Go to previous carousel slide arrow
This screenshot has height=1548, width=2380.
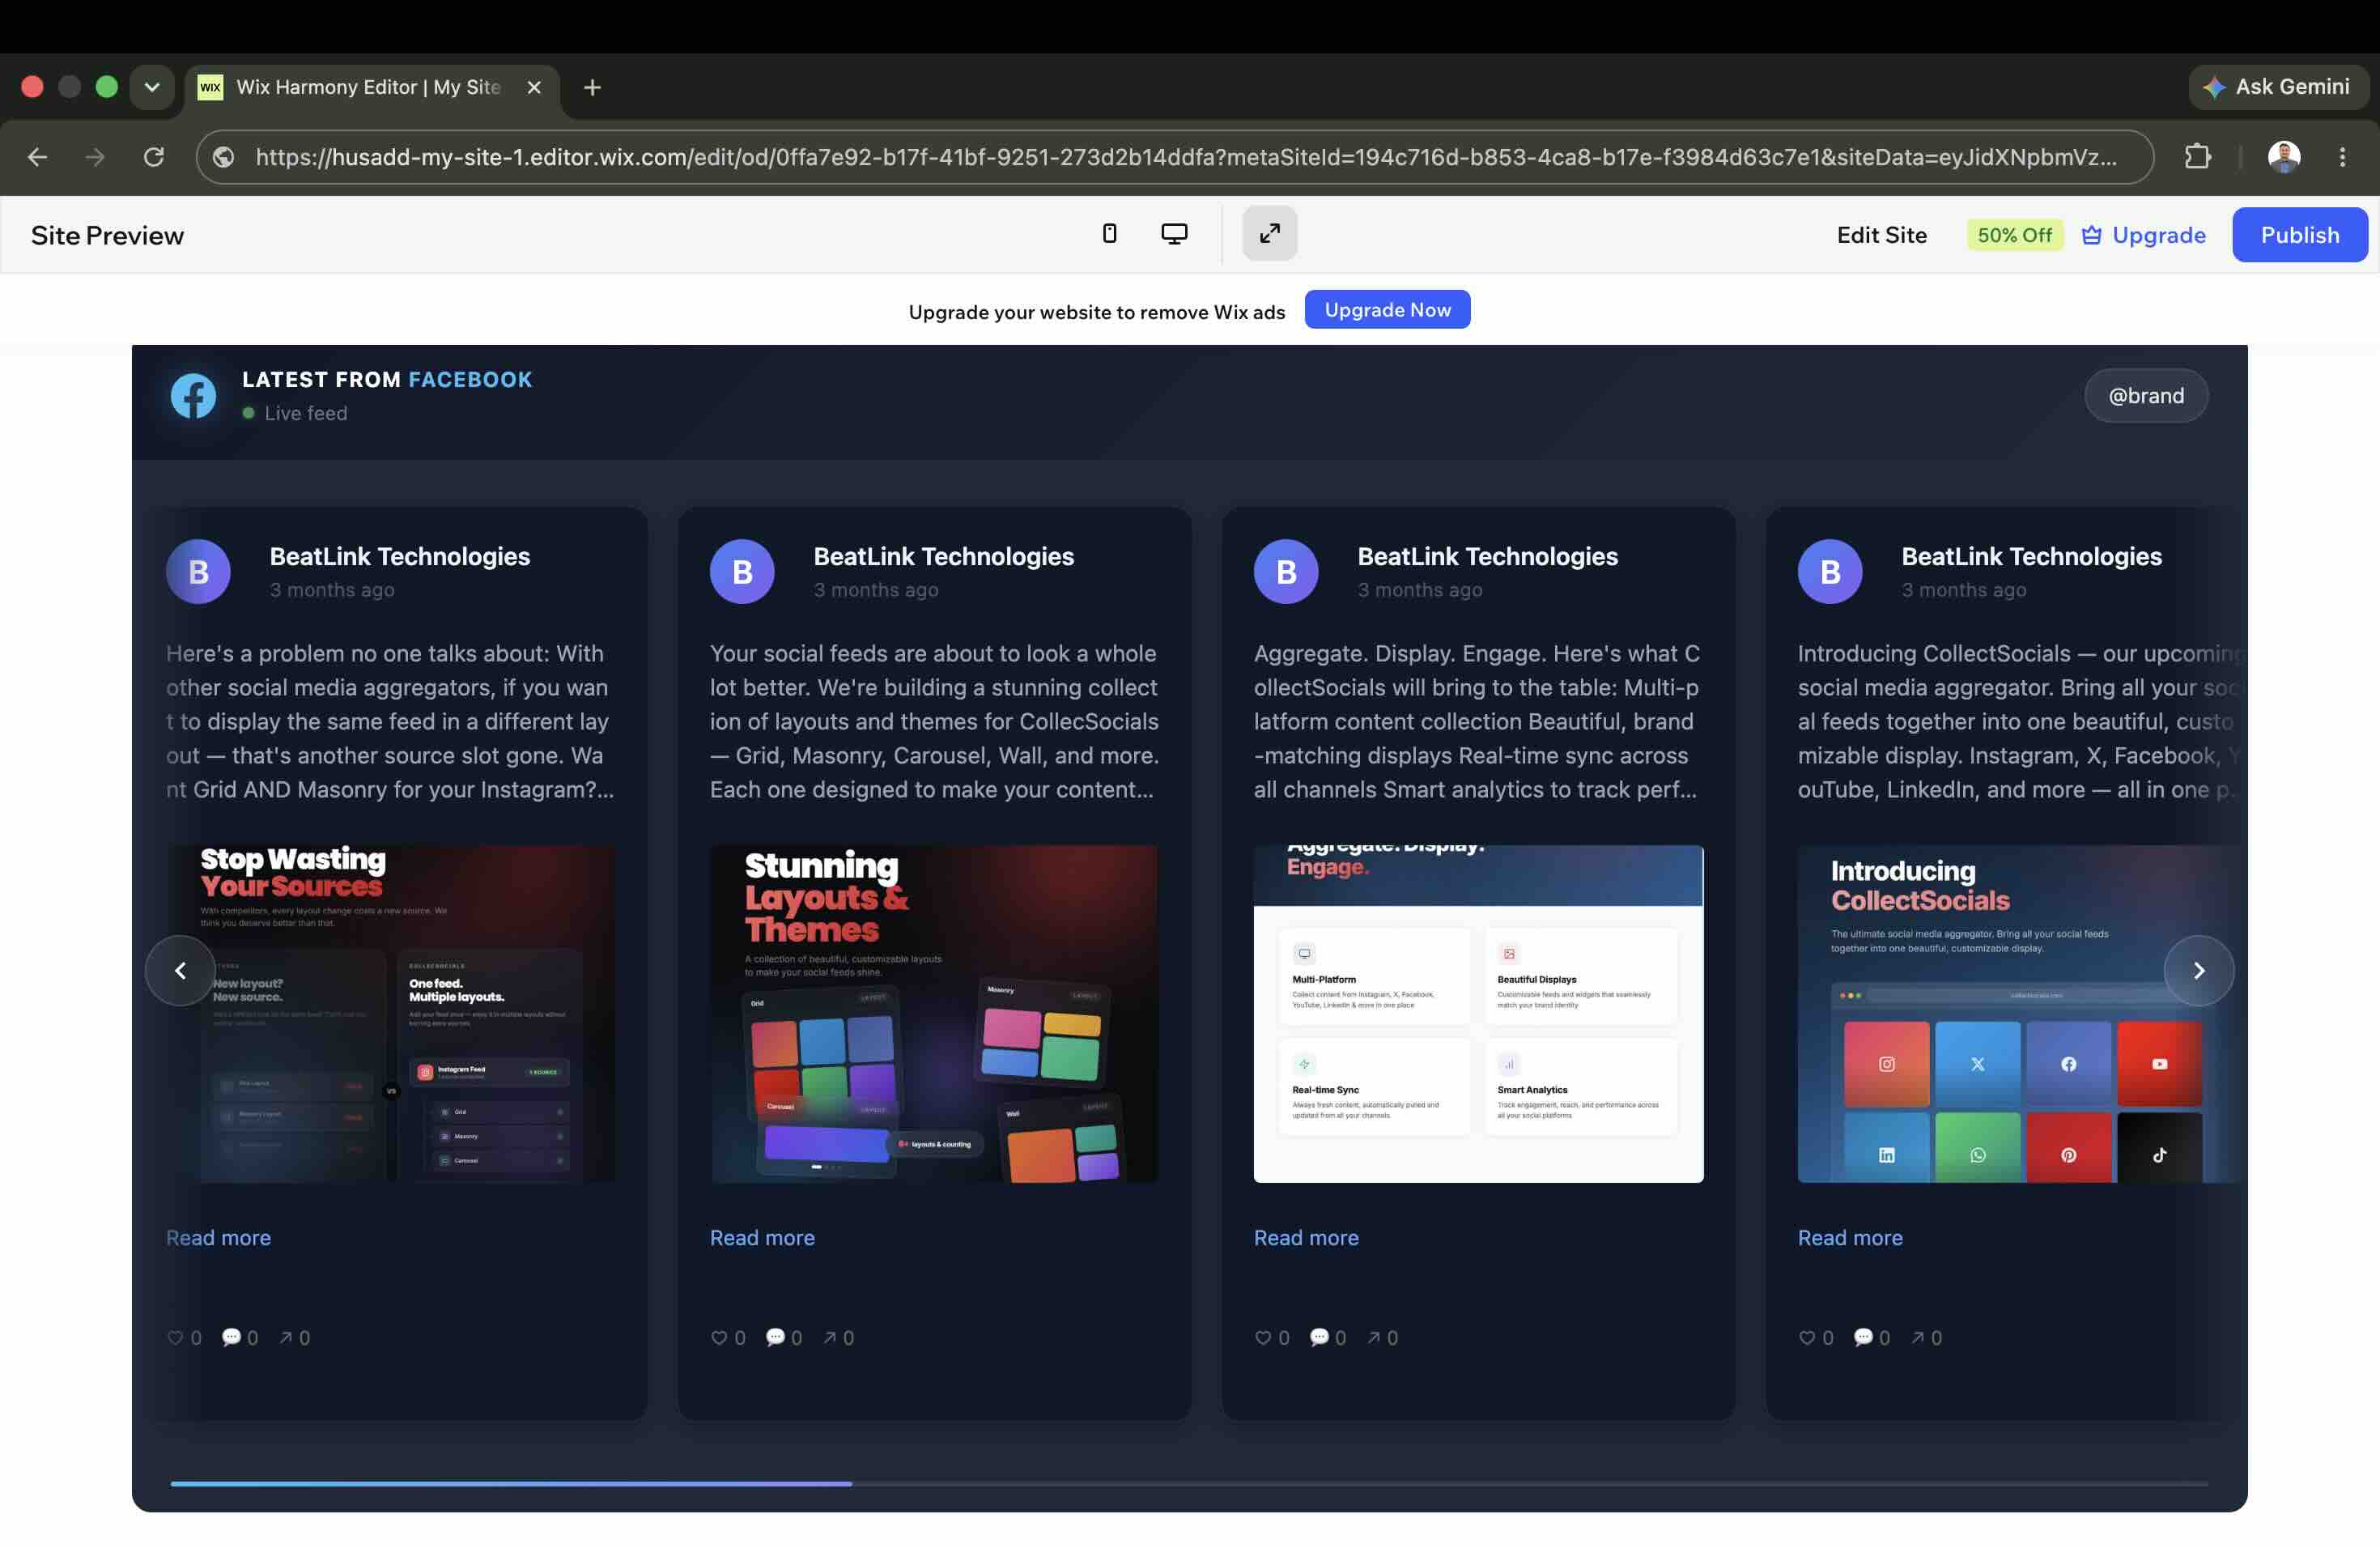180,971
